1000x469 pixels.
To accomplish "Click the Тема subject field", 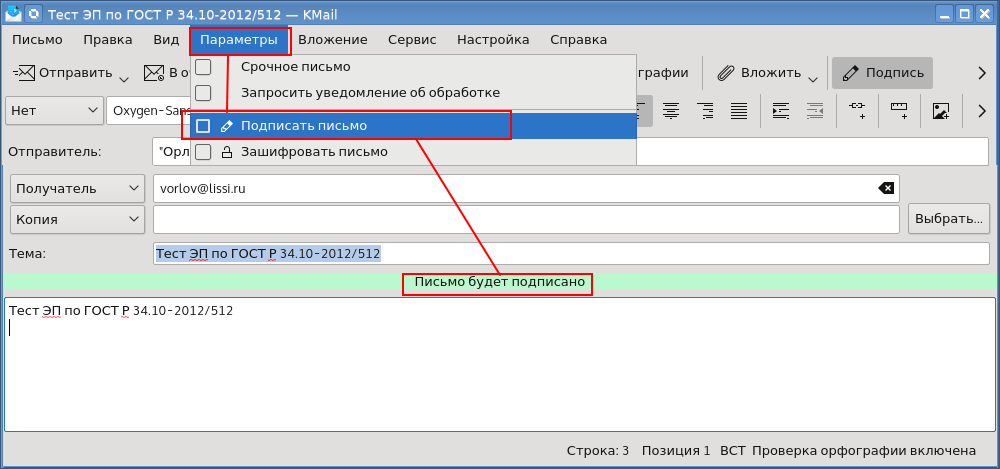I will coord(571,253).
